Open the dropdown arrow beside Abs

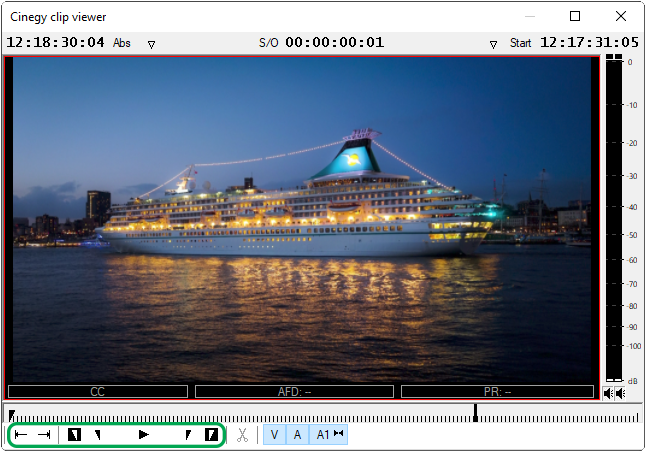pos(151,44)
